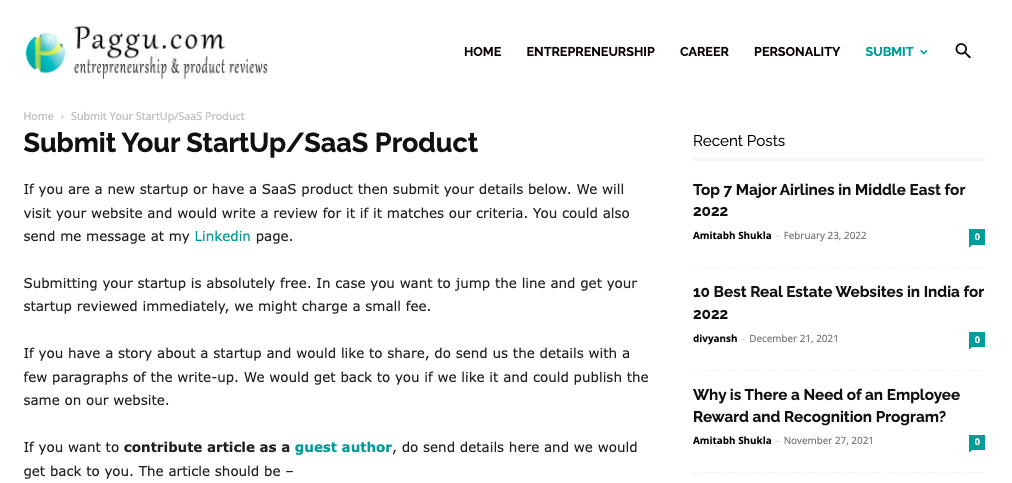Click the Paggu.com site title text
Viewport: 1012px width, 483px height.
coord(149,40)
